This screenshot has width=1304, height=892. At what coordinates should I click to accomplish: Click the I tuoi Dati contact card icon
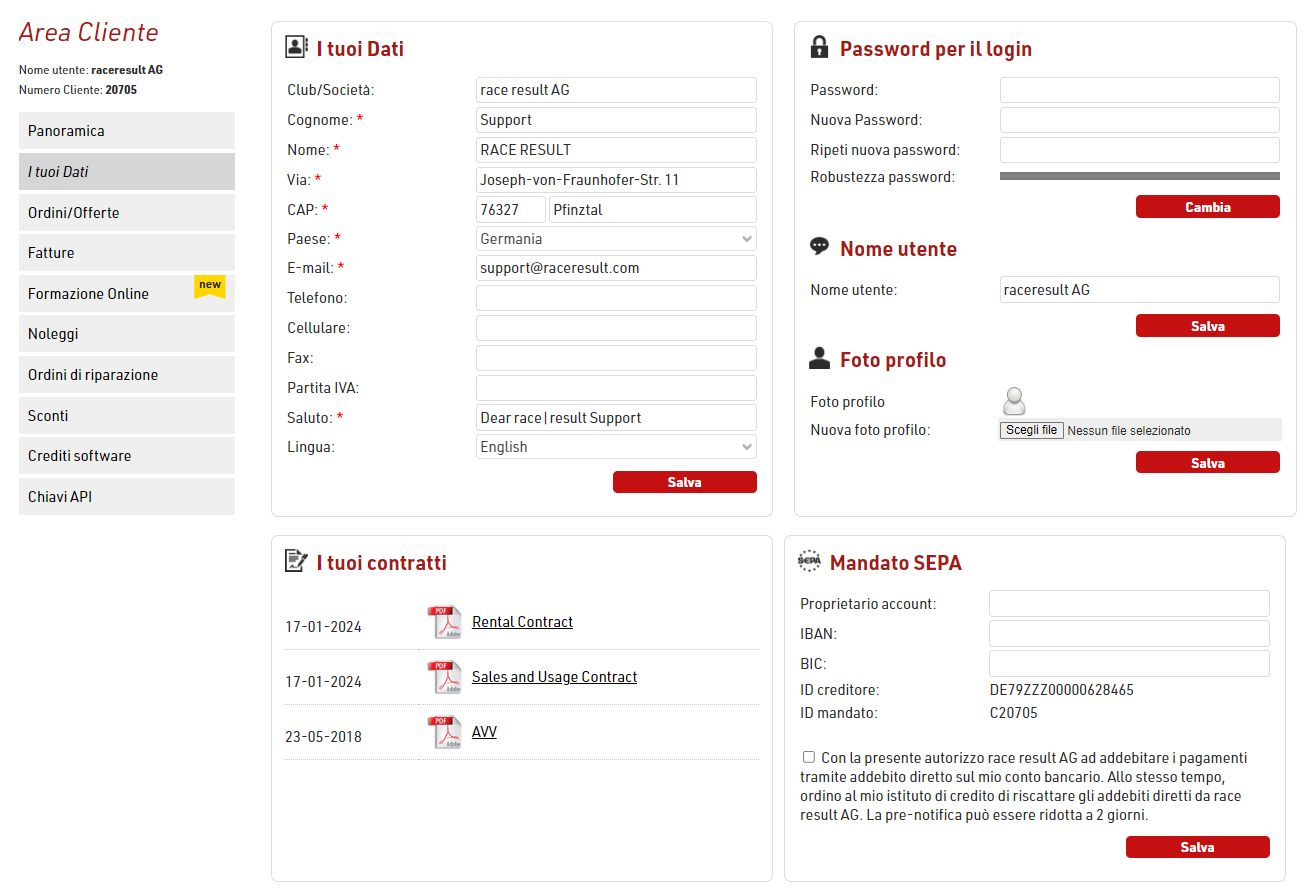click(x=297, y=47)
